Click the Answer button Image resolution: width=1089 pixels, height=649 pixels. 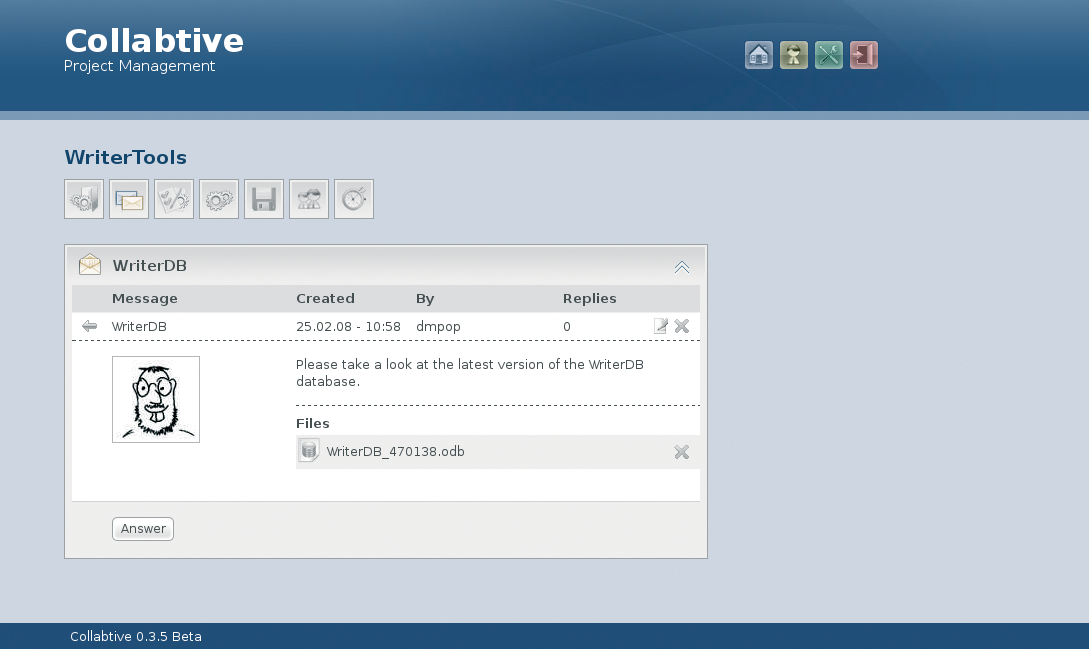(x=143, y=529)
